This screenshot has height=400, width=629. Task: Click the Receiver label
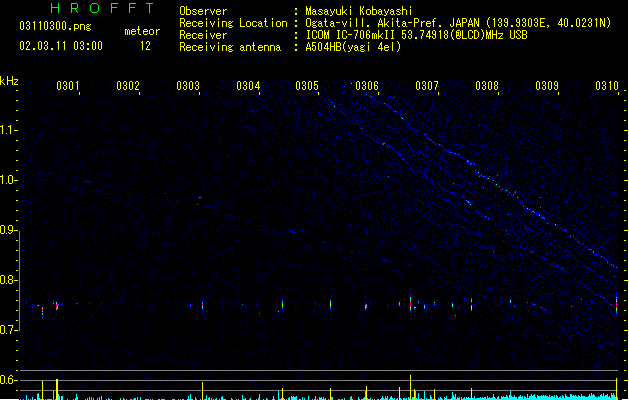(203, 35)
